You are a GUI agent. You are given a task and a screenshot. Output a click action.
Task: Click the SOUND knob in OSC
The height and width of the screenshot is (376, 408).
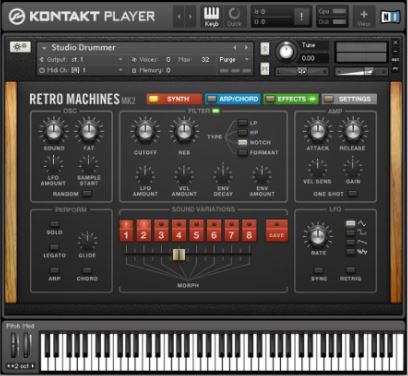click(x=53, y=131)
